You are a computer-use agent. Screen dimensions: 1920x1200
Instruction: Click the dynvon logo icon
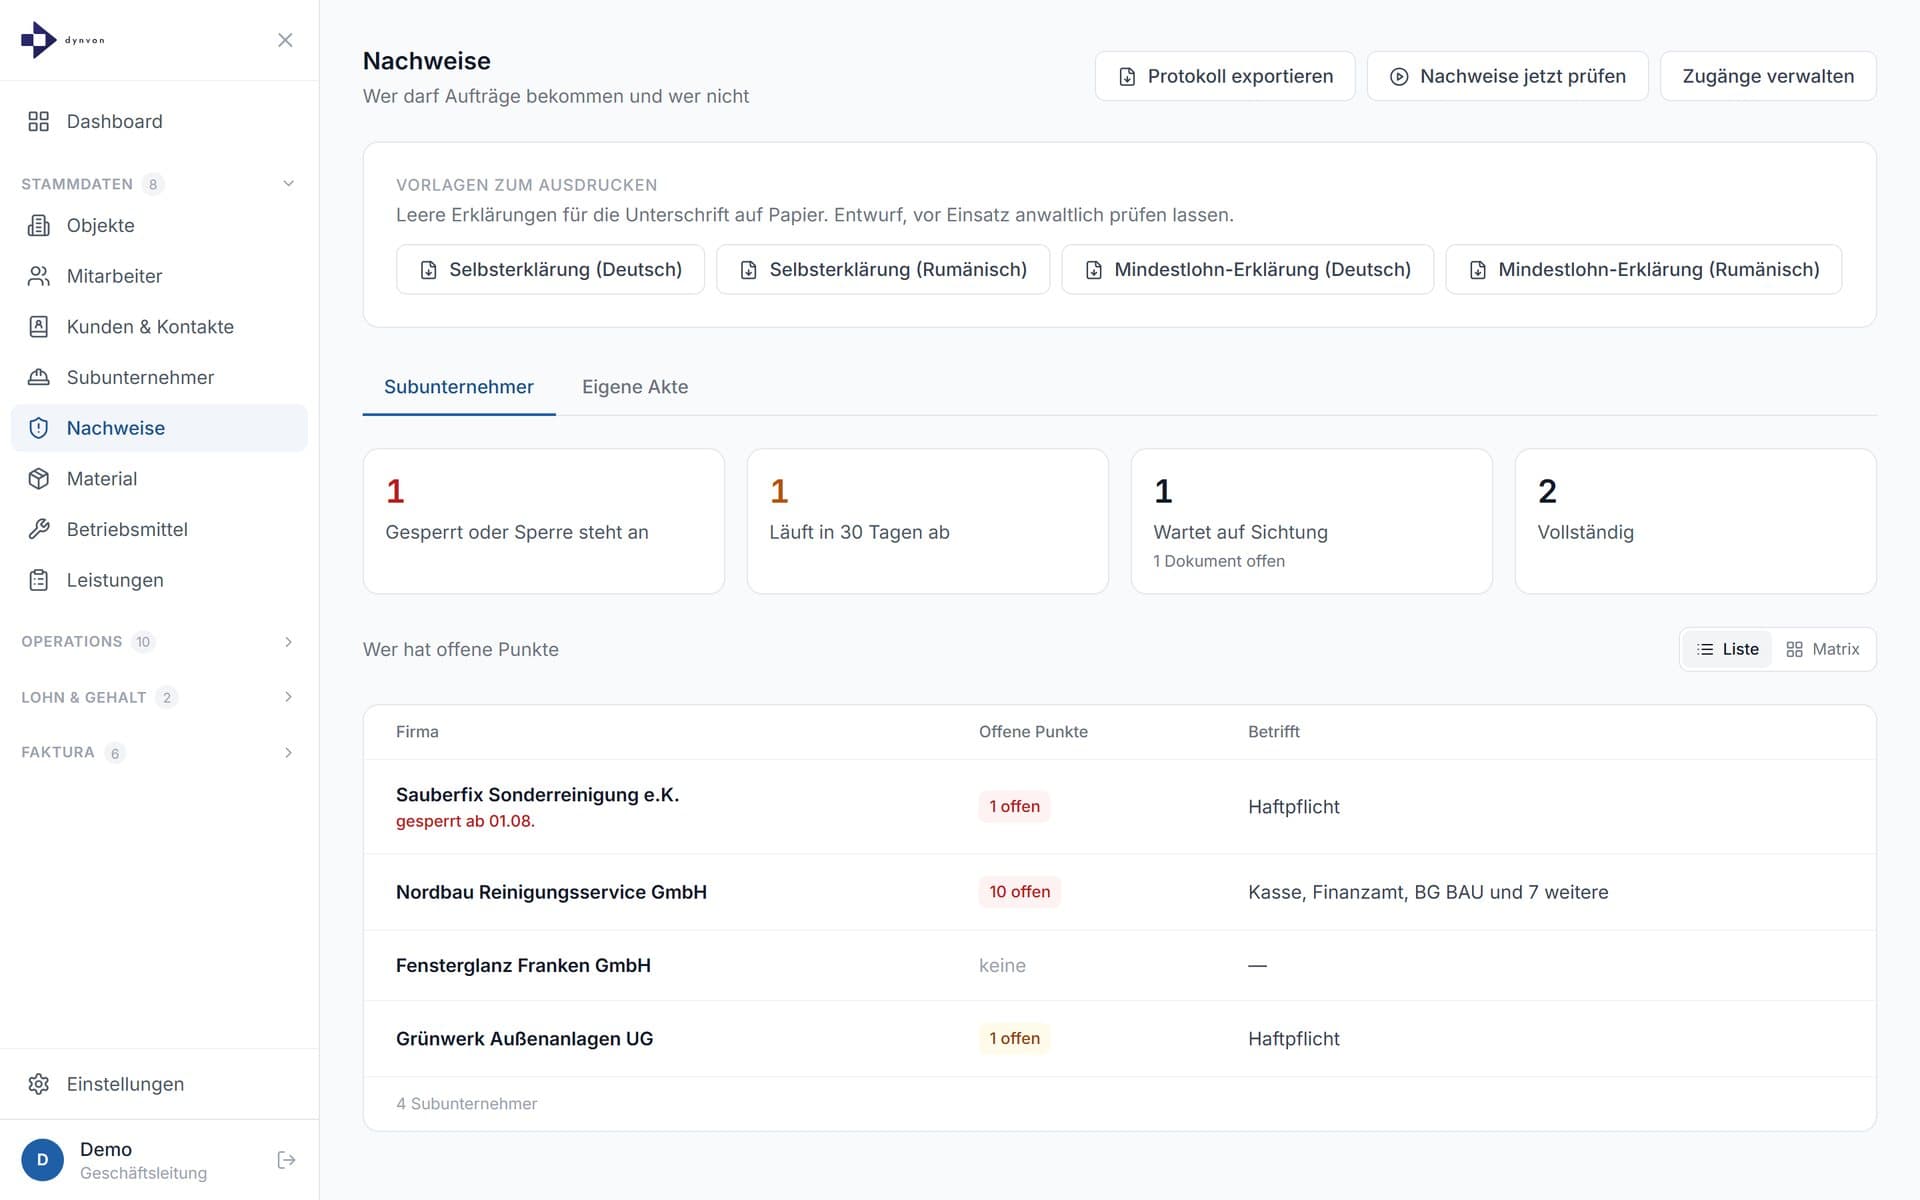point(38,40)
